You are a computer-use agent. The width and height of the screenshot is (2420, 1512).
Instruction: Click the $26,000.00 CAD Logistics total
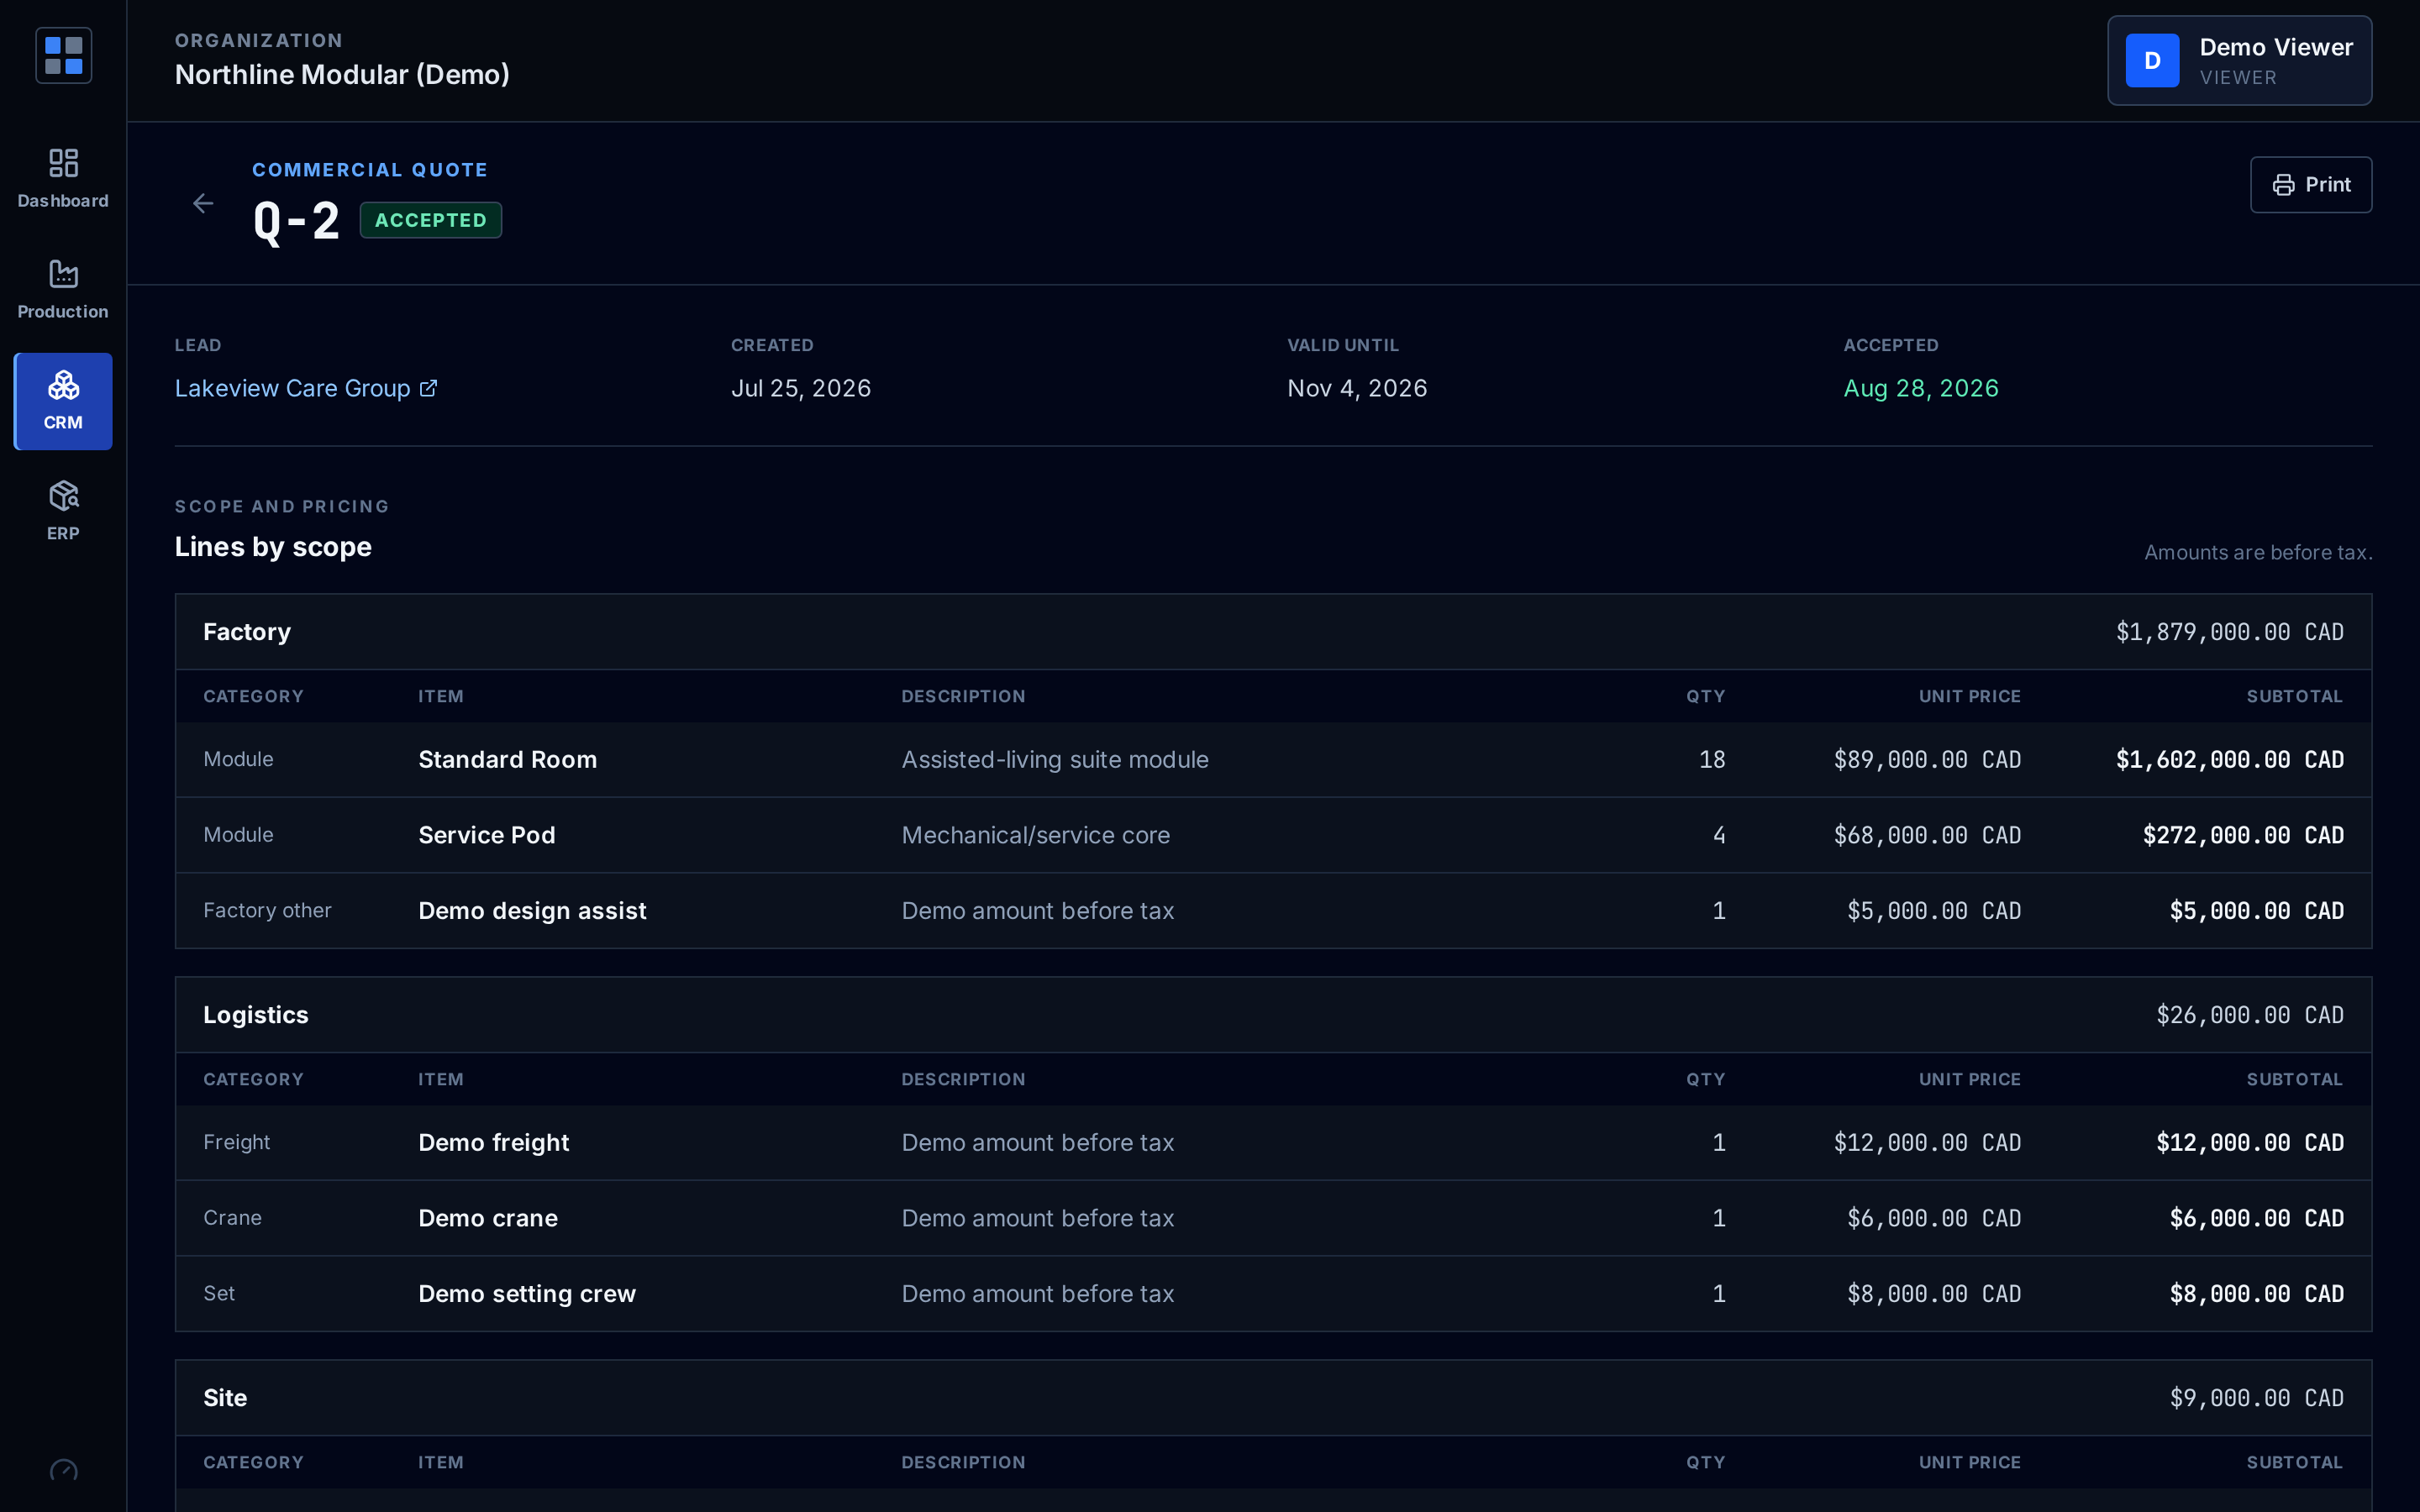(2249, 1015)
